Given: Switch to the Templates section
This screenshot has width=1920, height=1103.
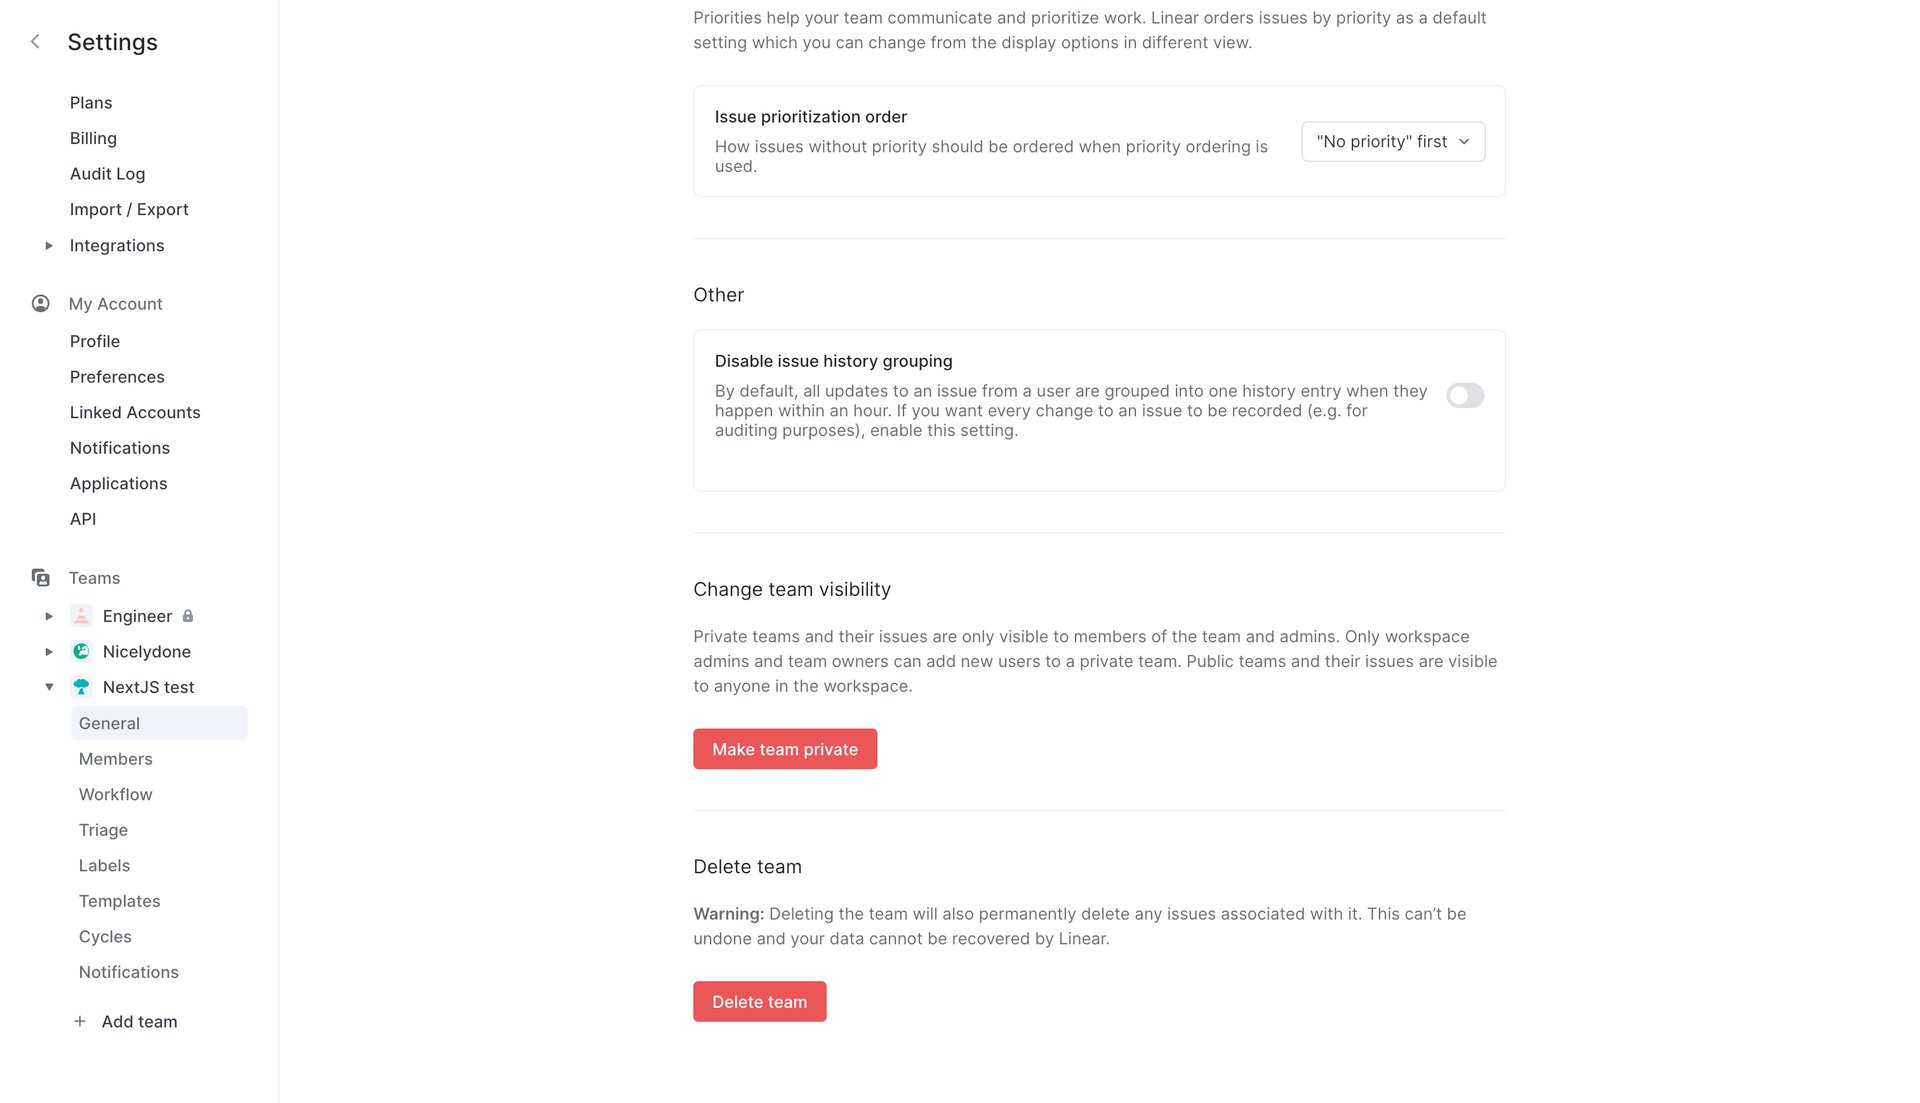Looking at the screenshot, I should [119, 900].
